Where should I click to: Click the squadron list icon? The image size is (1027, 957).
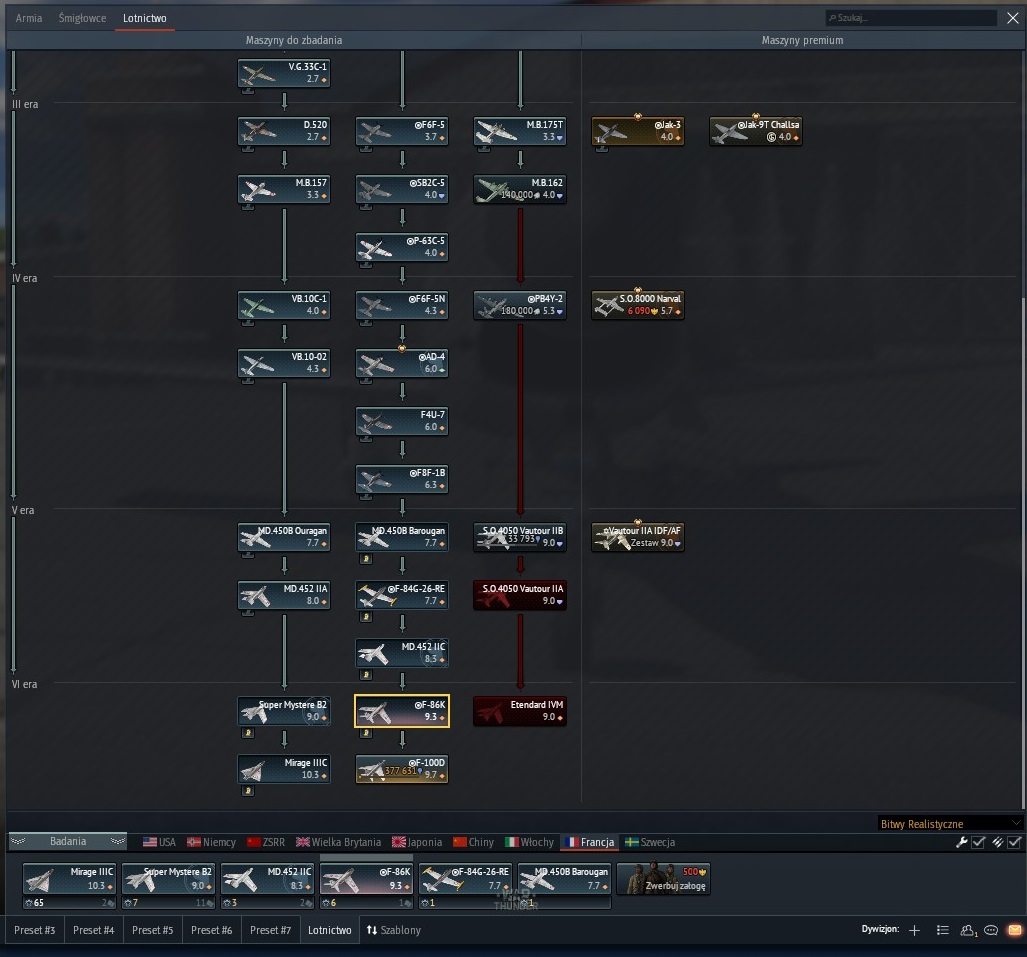943,930
